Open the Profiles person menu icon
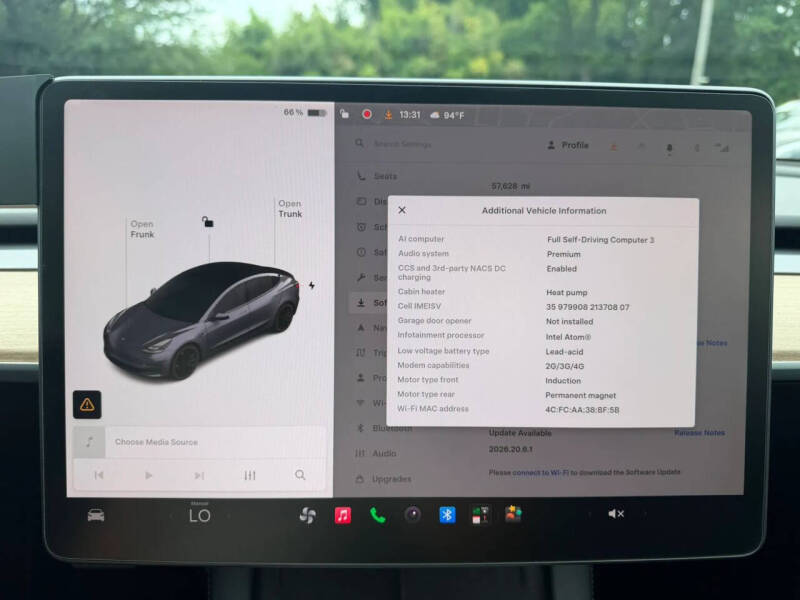Screen dimensions: 800x600 (361, 378)
